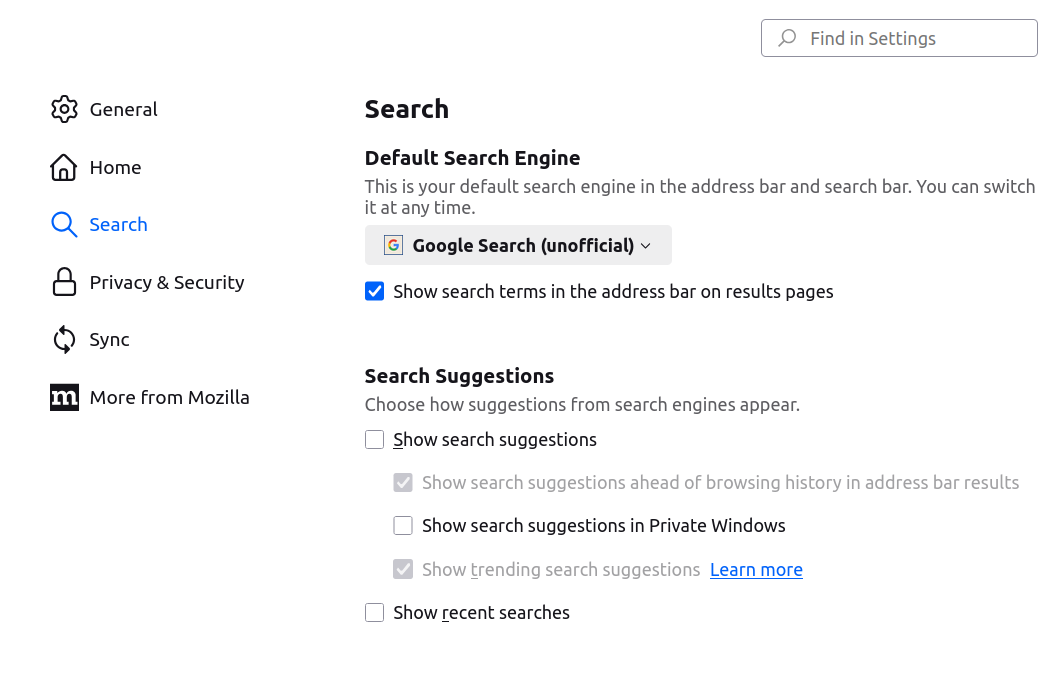Select the Sync settings label

point(109,340)
